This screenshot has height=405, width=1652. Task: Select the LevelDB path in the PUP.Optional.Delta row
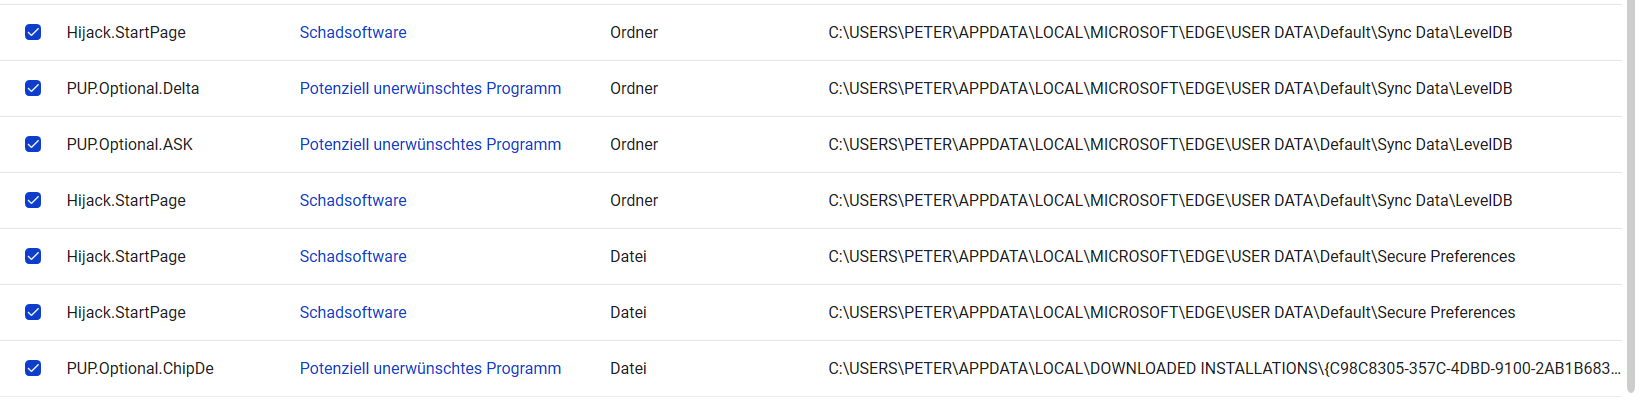[x=1170, y=88]
